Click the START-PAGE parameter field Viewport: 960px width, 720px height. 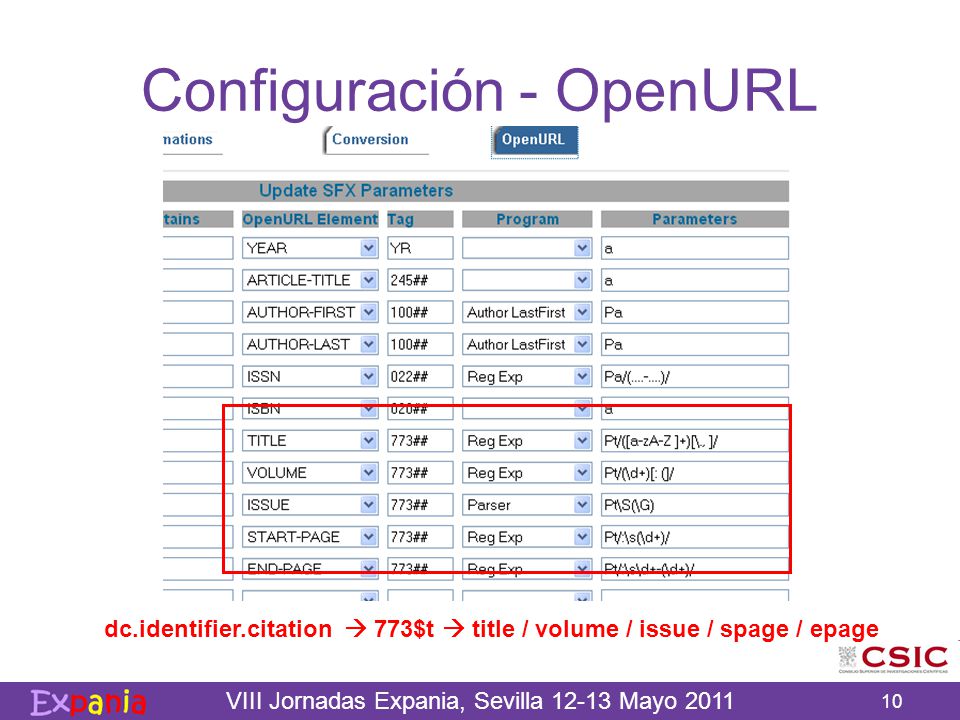(694, 537)
